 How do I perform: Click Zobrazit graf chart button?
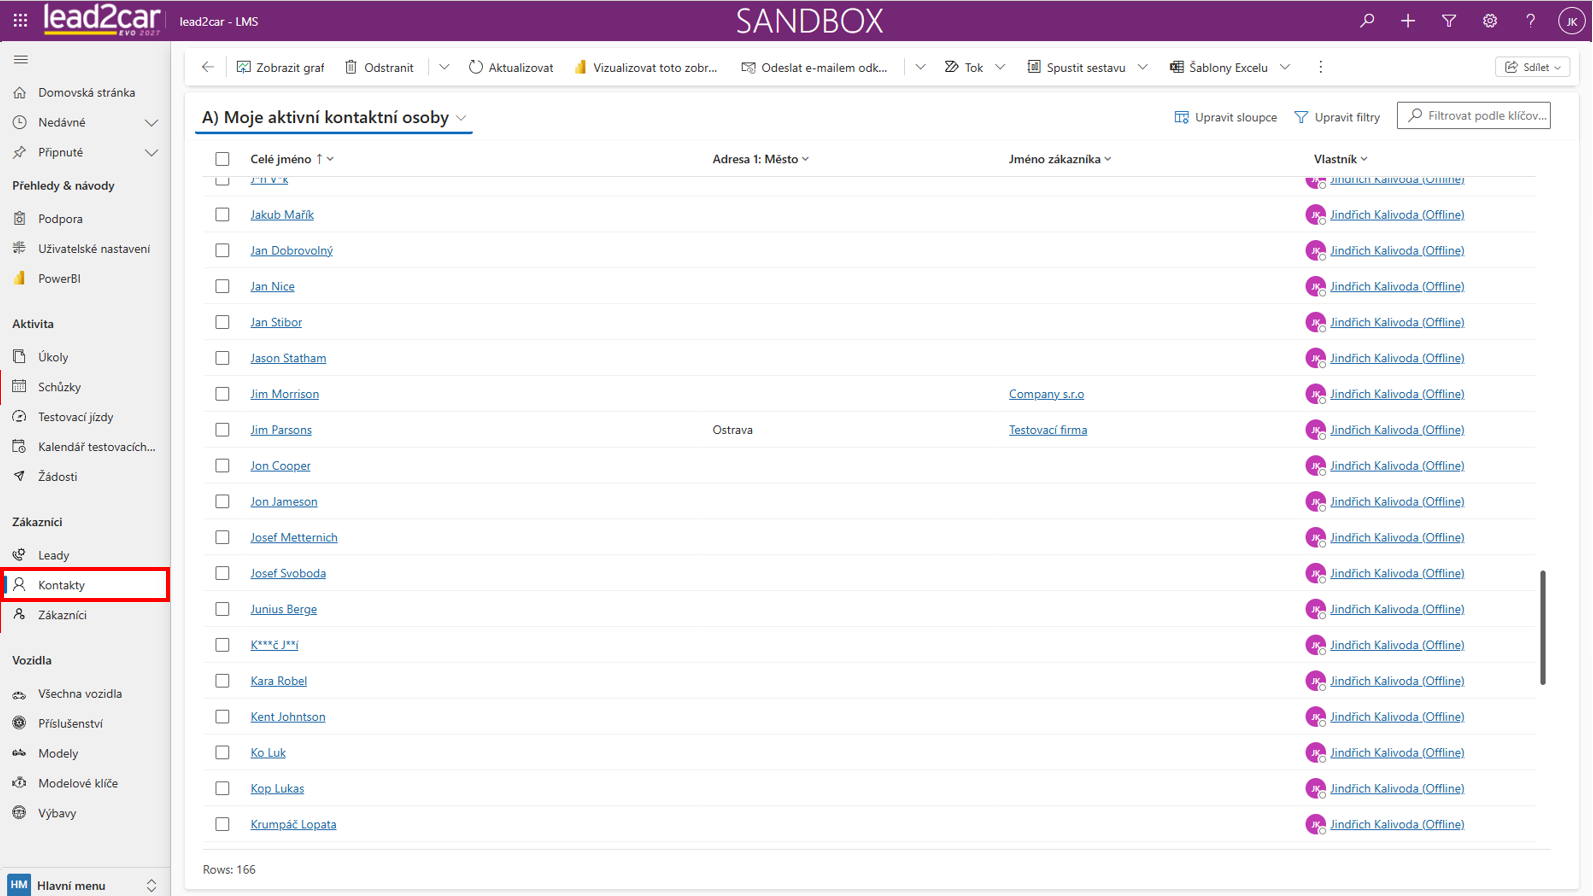tap(281, 67)
